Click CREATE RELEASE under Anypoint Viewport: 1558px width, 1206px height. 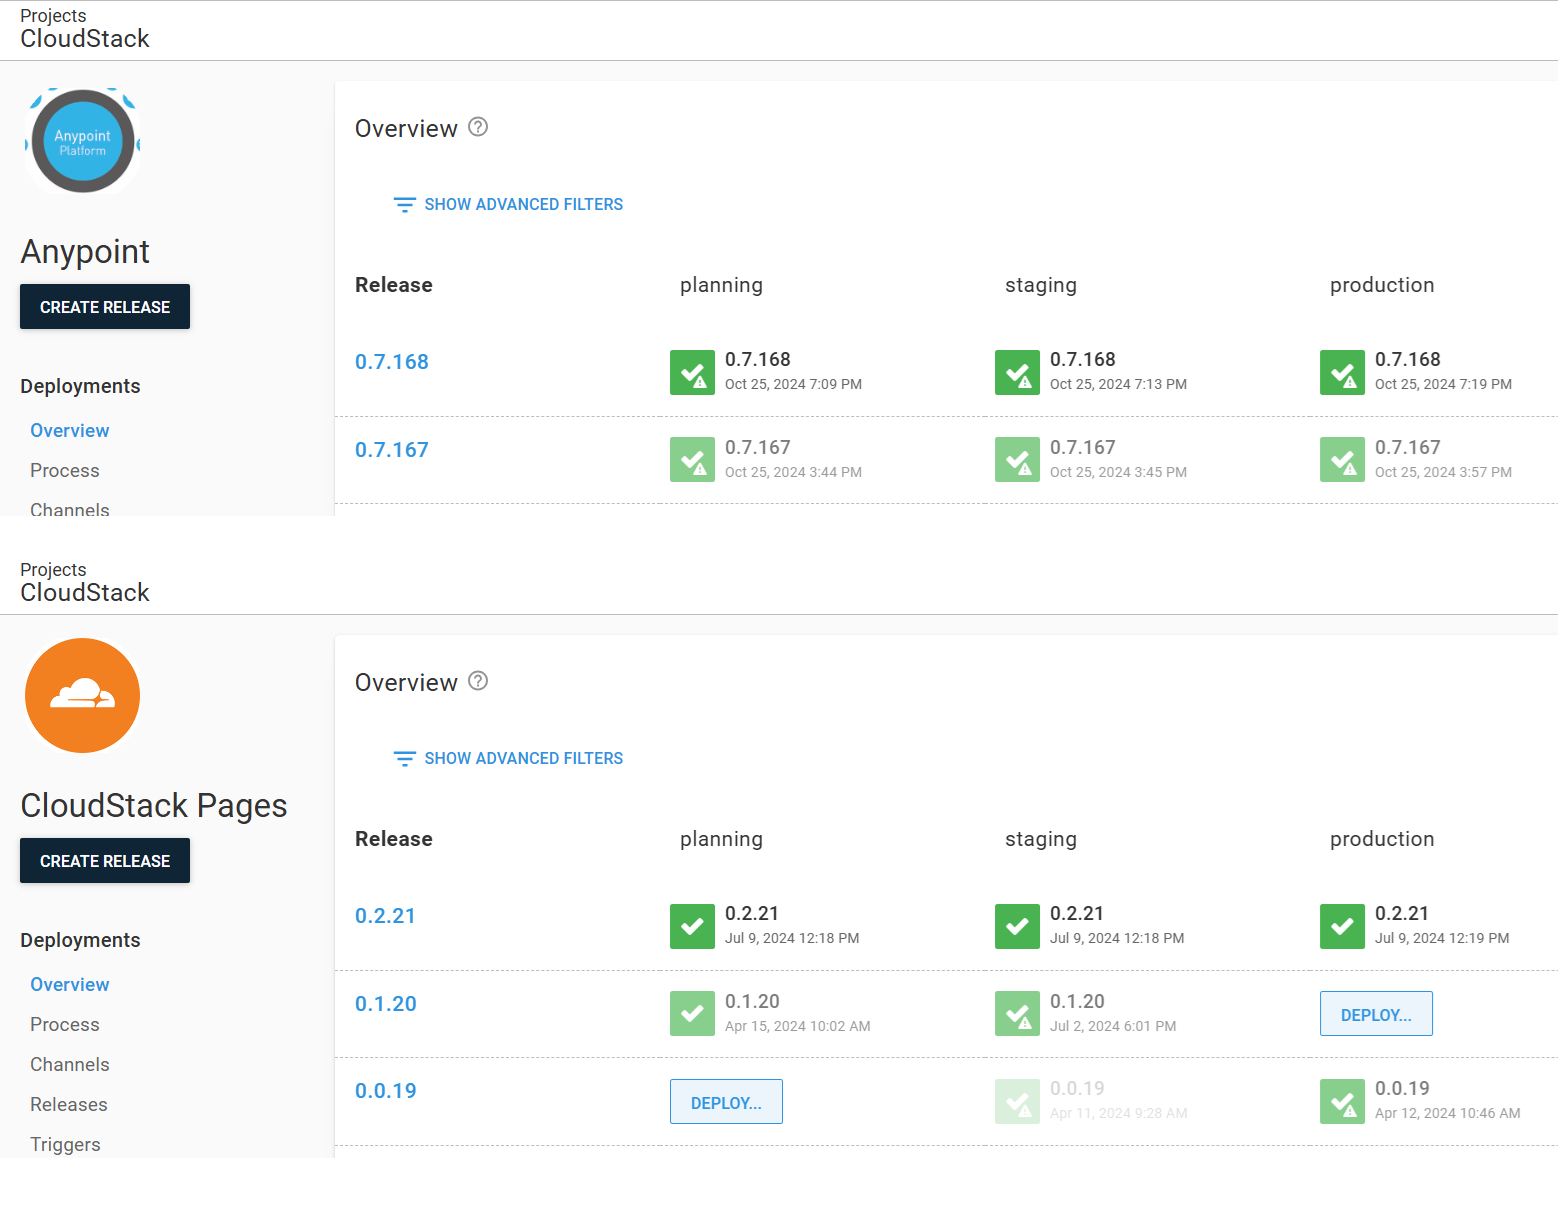click(105, 307)
